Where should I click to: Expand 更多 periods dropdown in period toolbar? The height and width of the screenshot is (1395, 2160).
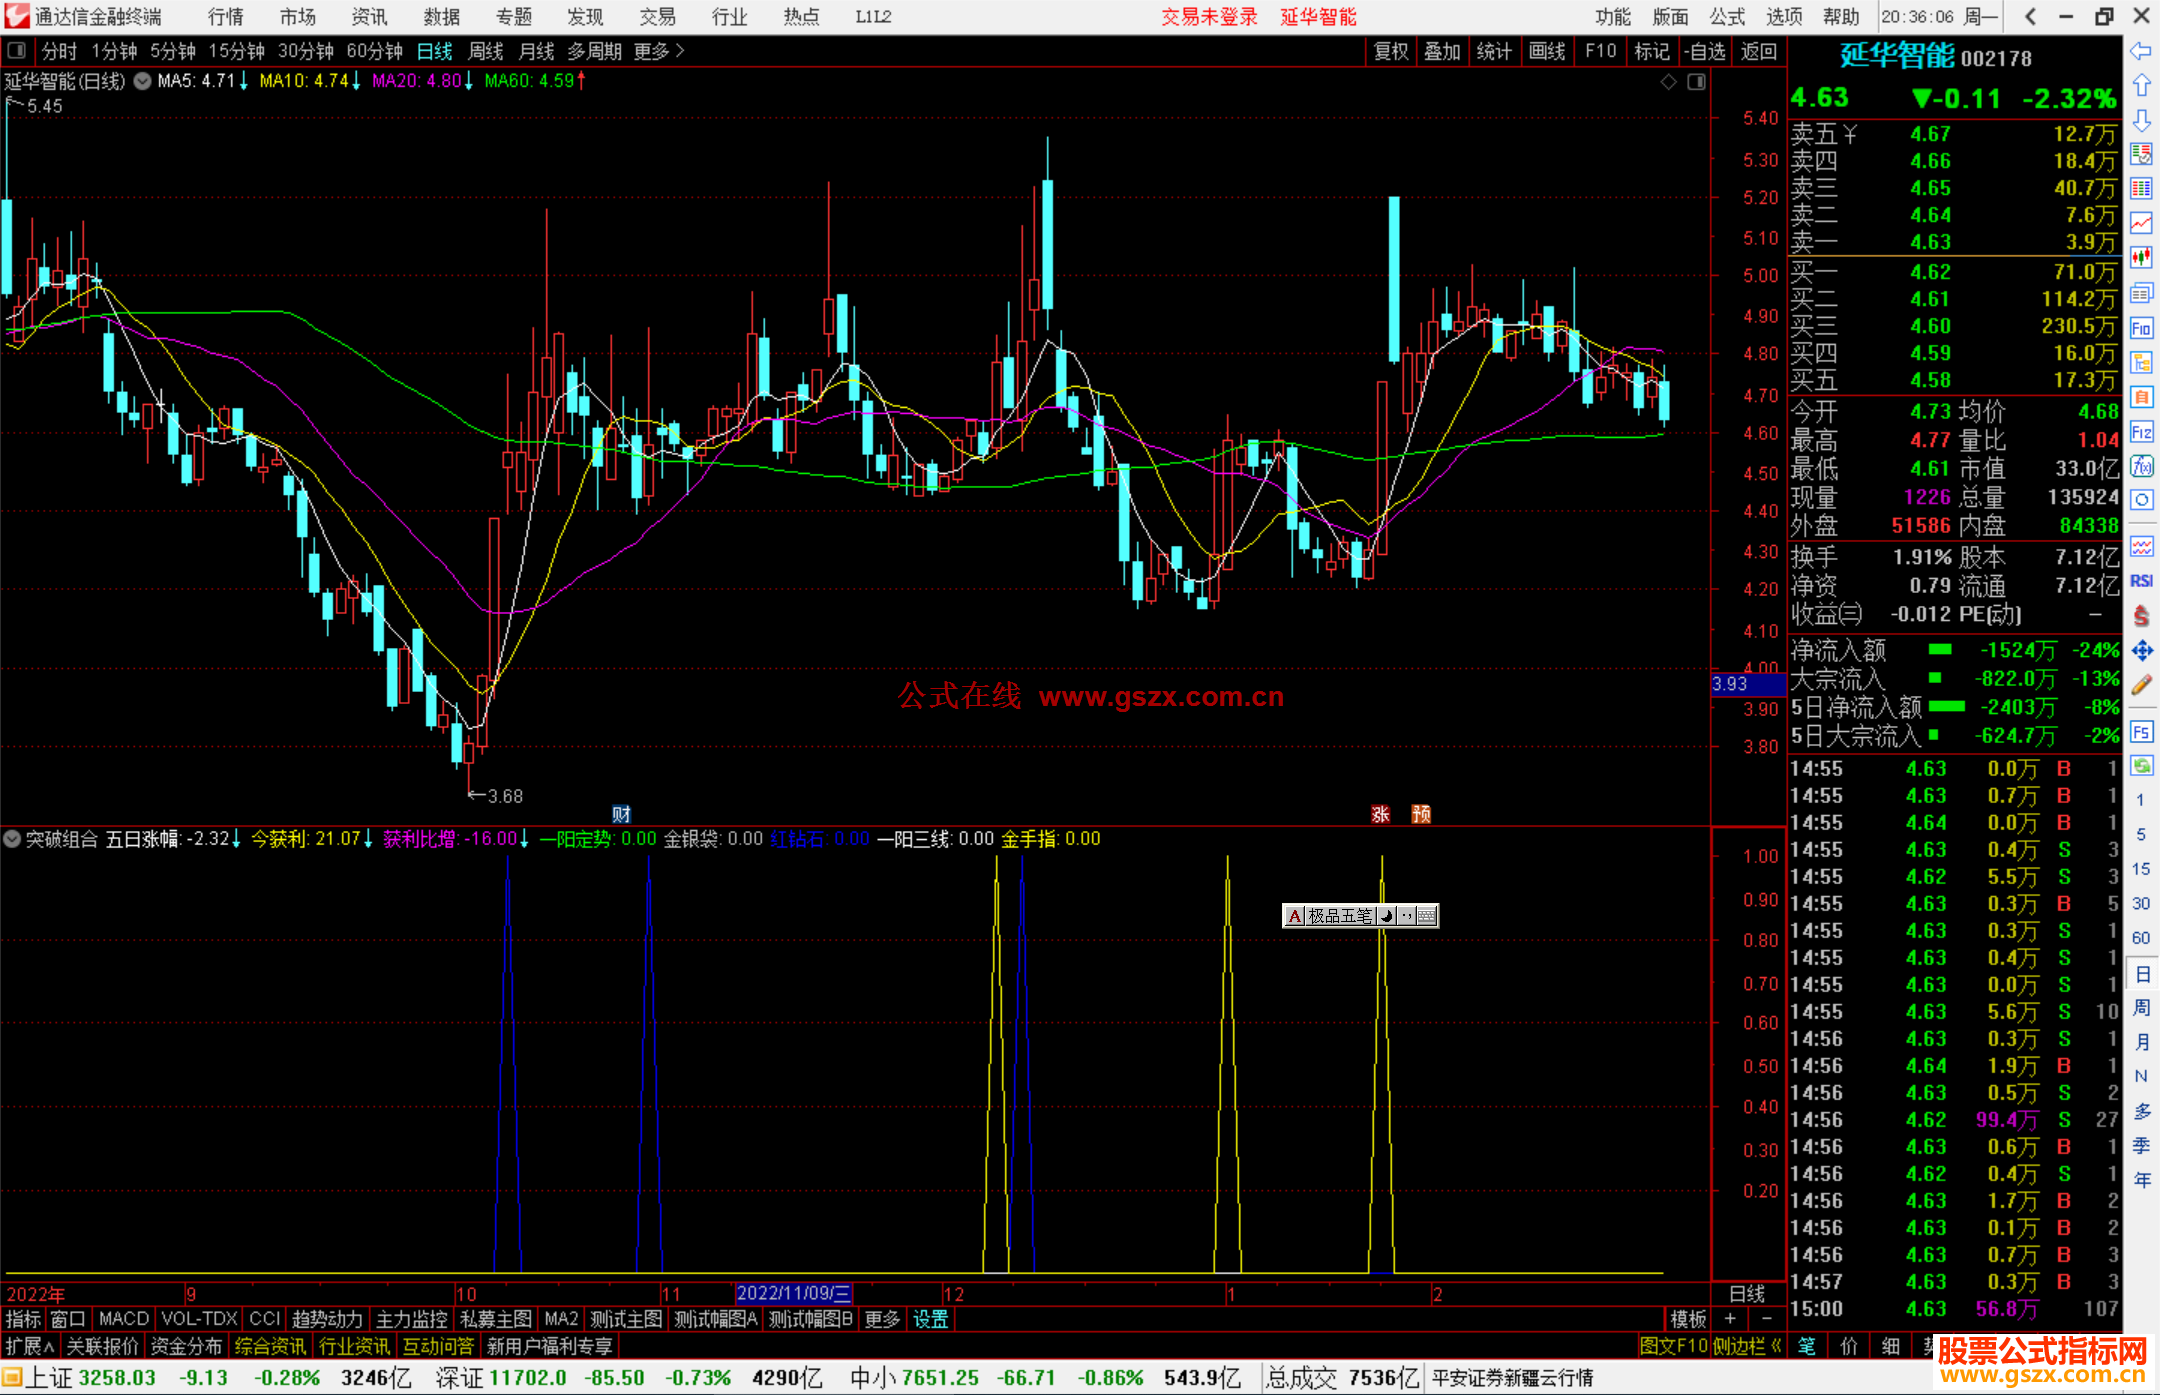(658, 51)
